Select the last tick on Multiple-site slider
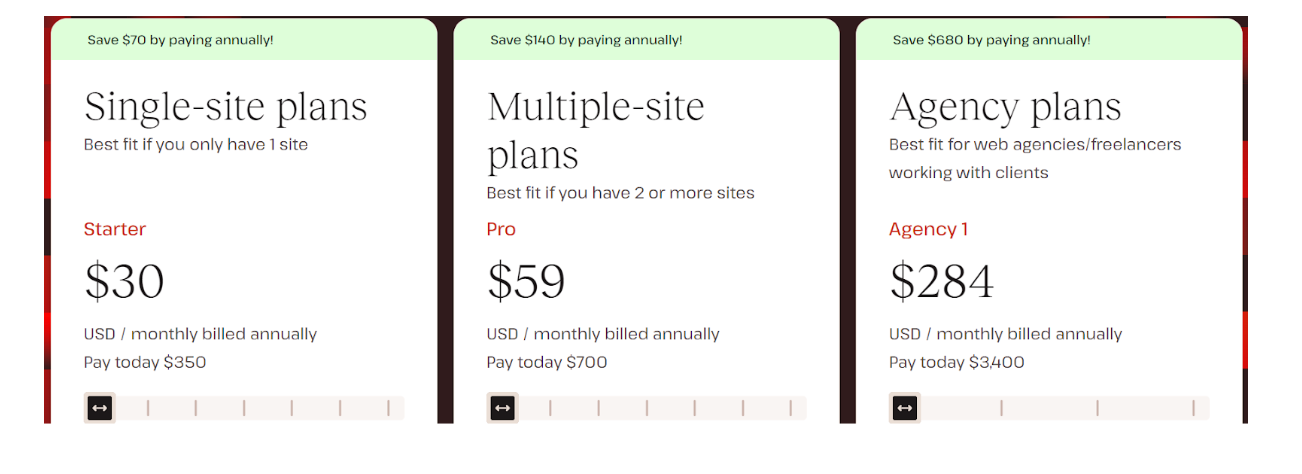This screenshot has width=1302, height=474. tap(790, 408)
